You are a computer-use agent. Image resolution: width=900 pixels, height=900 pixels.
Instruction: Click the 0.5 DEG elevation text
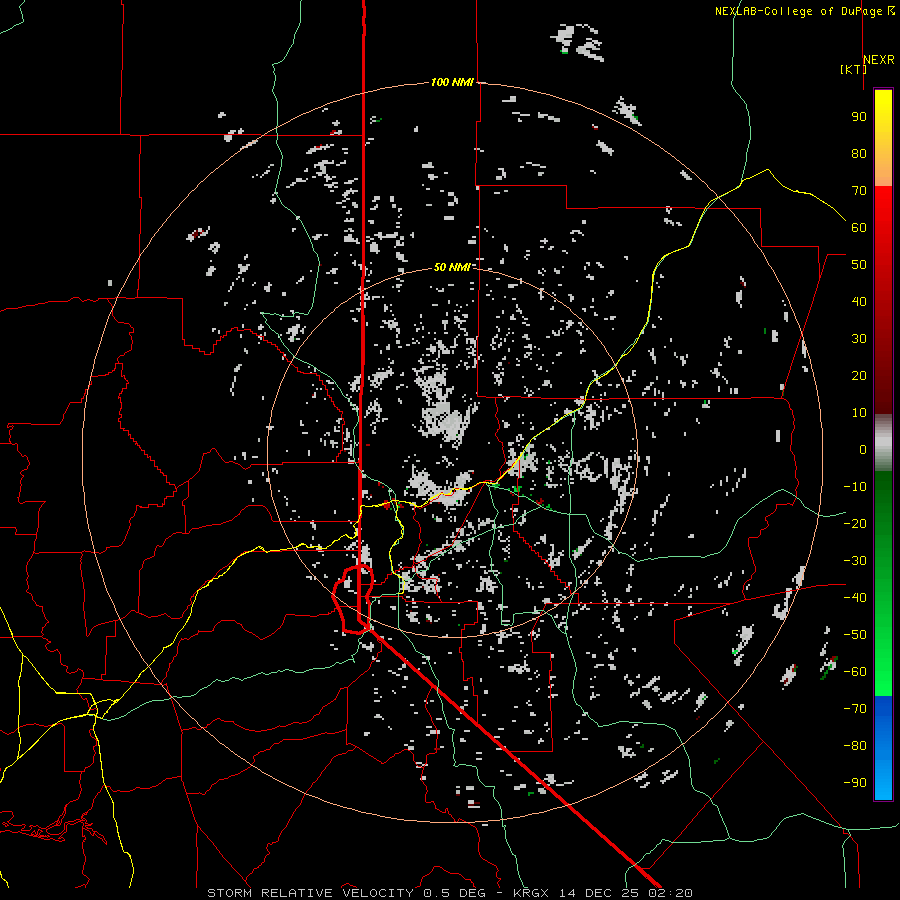point(454,893)
